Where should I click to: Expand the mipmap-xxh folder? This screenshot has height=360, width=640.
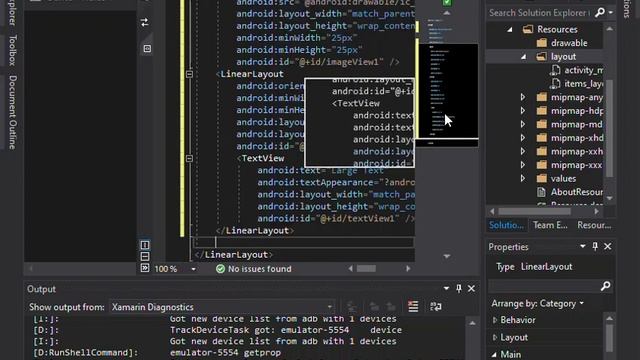(523, 151)
